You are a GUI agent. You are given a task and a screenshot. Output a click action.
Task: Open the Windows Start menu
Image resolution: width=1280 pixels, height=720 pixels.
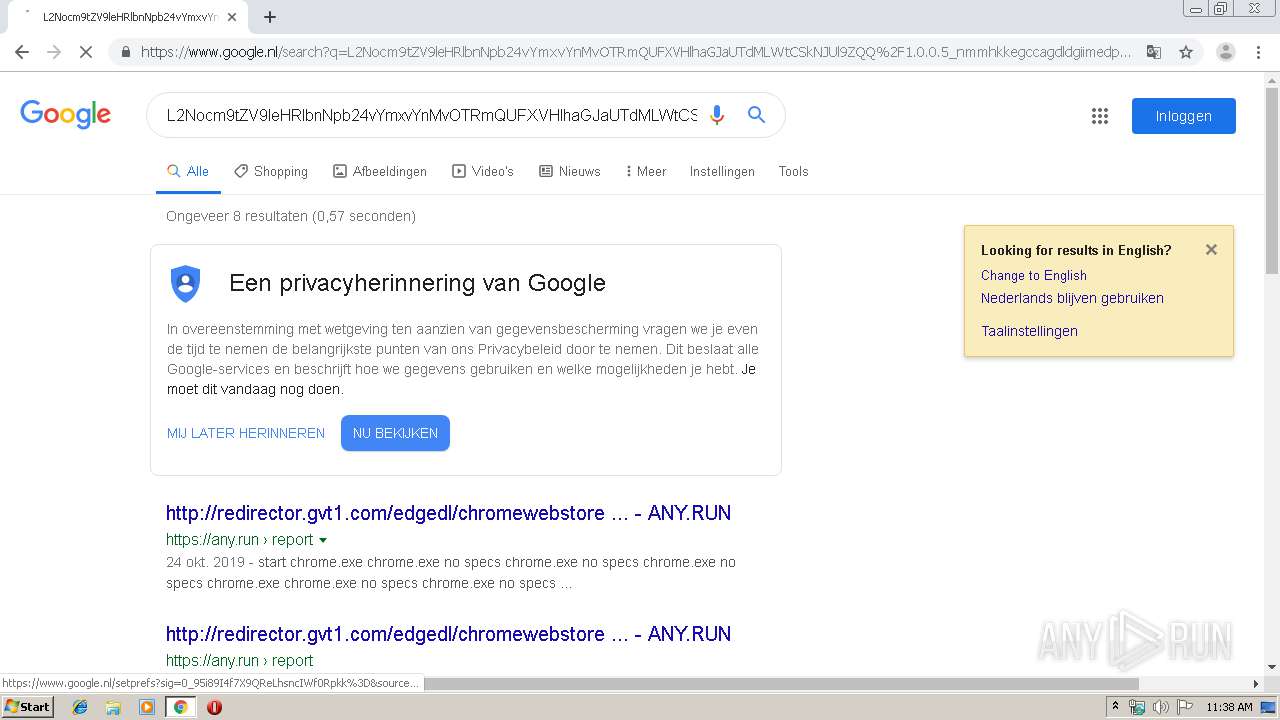click(x=27, y=707)
